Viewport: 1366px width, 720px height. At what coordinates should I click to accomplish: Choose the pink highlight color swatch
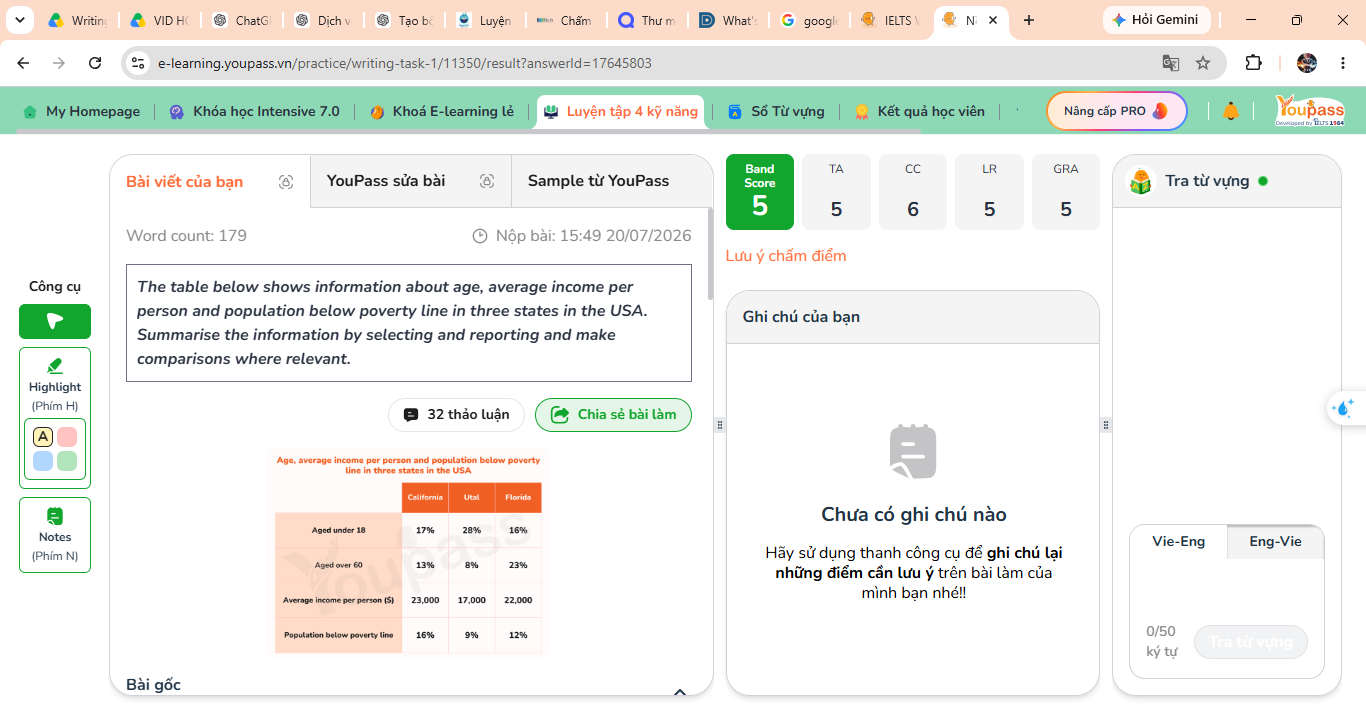(67, 437)
